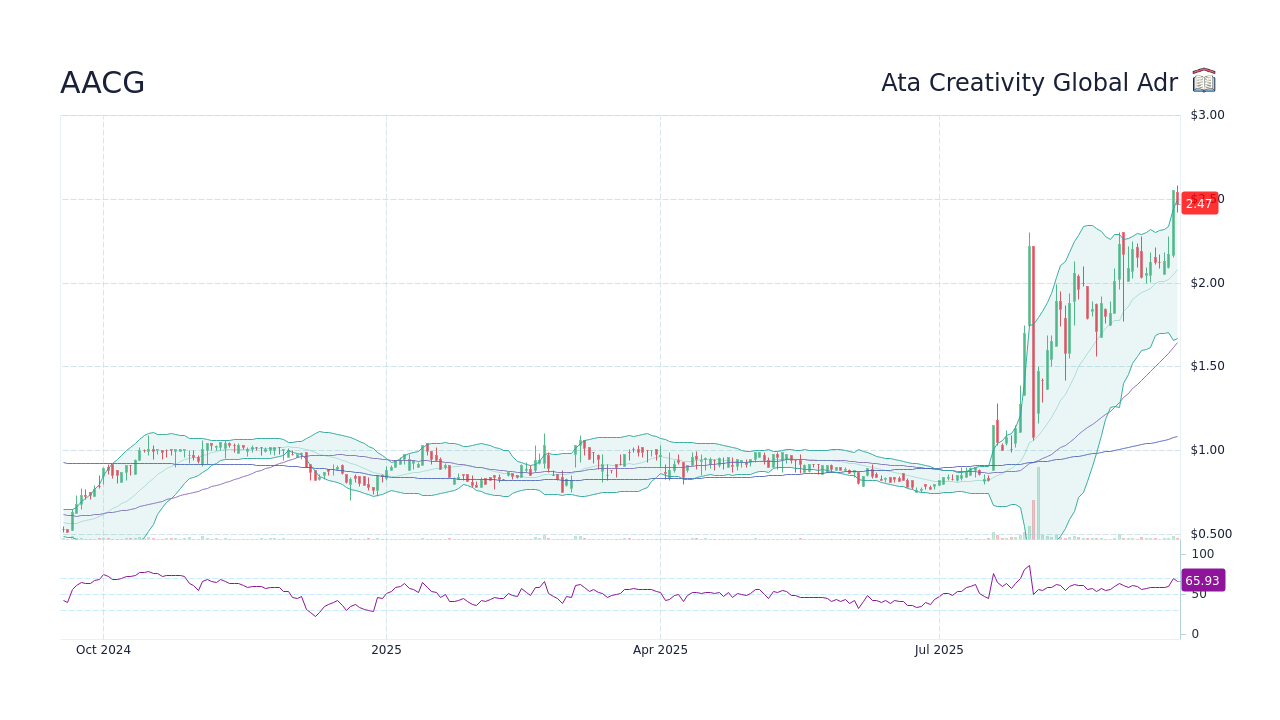This screenshot has height=720, width=1280.
Task: Select the 2025 label on the time axis
Action: click(386, 650)
